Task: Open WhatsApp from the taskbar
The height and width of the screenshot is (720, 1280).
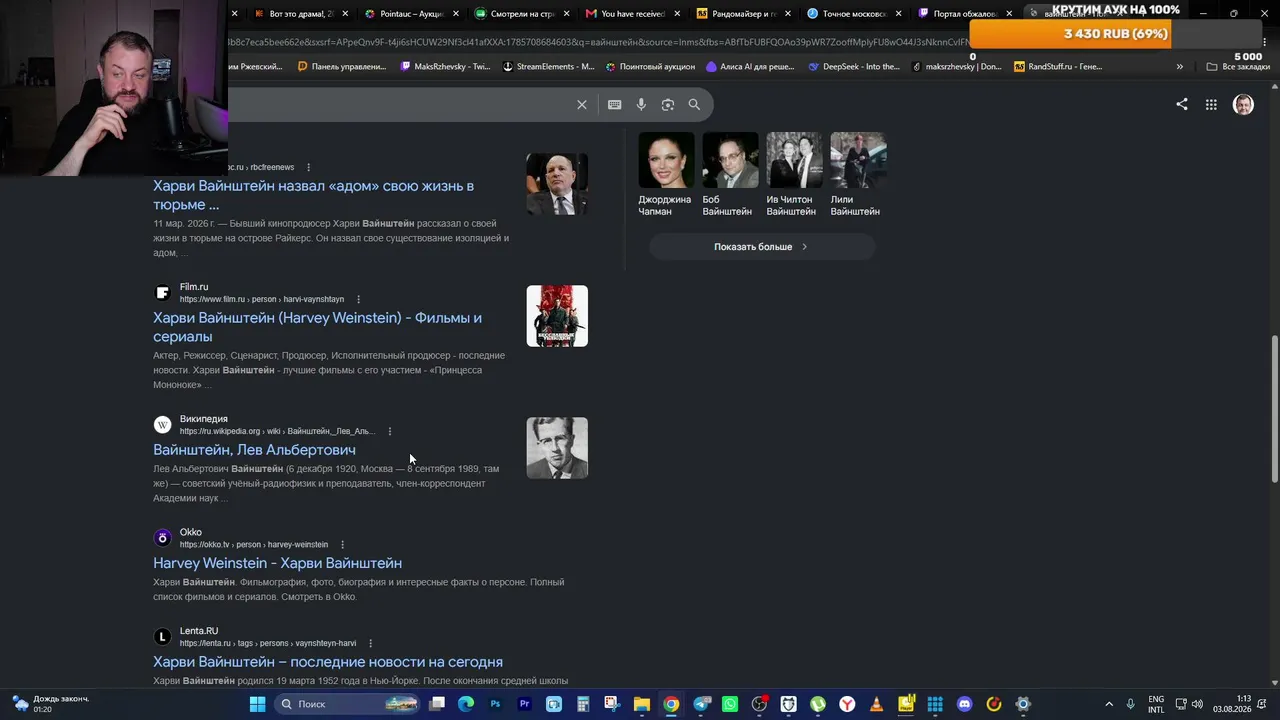Action: [x=730, y=704]
